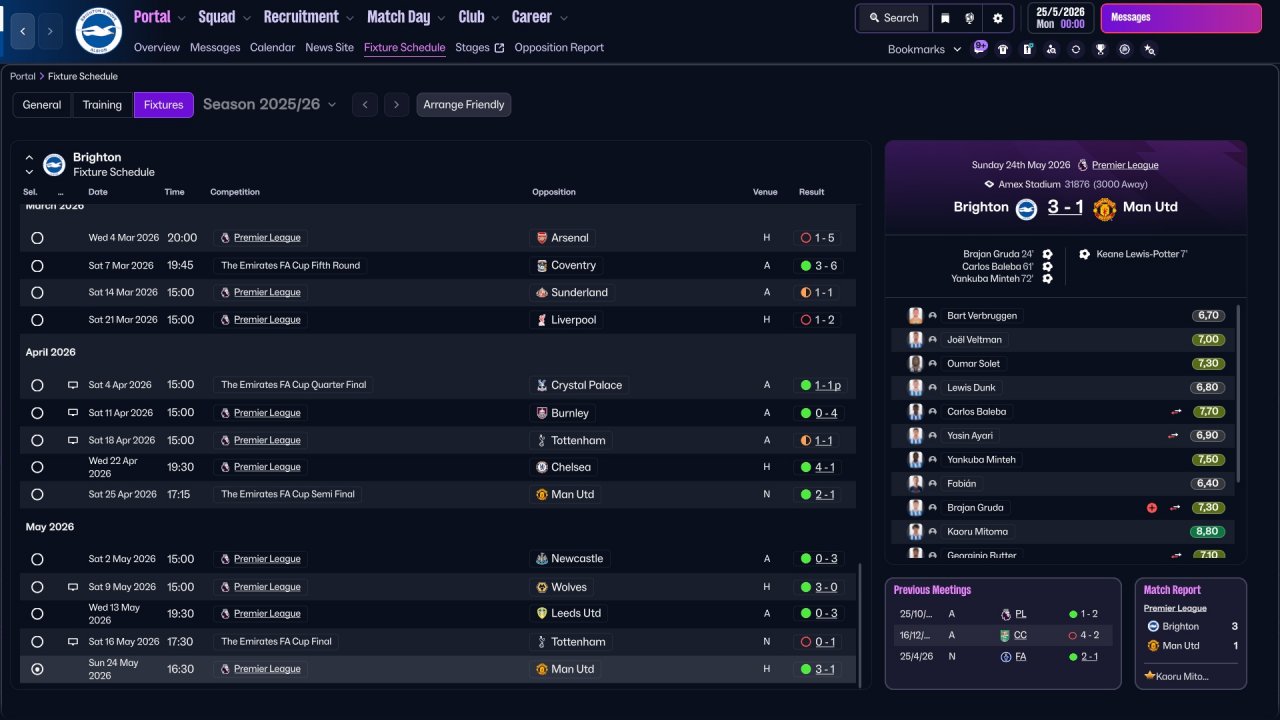
Task: Click TV icon on the Wolves fixture row
Action: click(x=73, y=587)
